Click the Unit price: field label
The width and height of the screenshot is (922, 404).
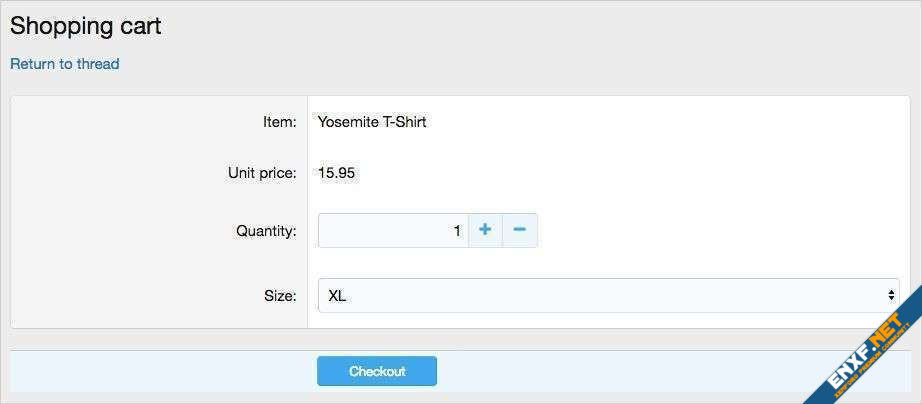coord(262,173)
